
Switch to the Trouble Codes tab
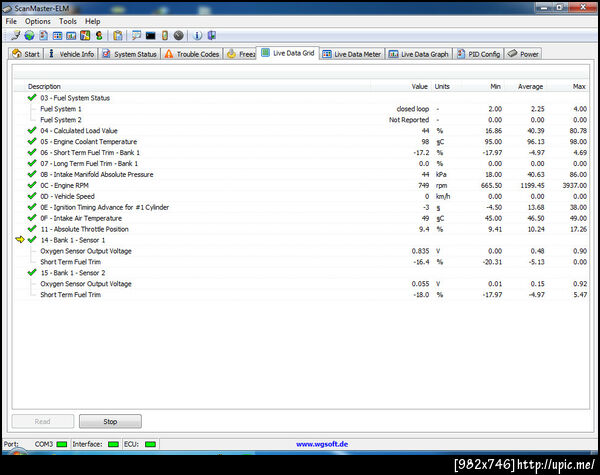pos(192,54)
